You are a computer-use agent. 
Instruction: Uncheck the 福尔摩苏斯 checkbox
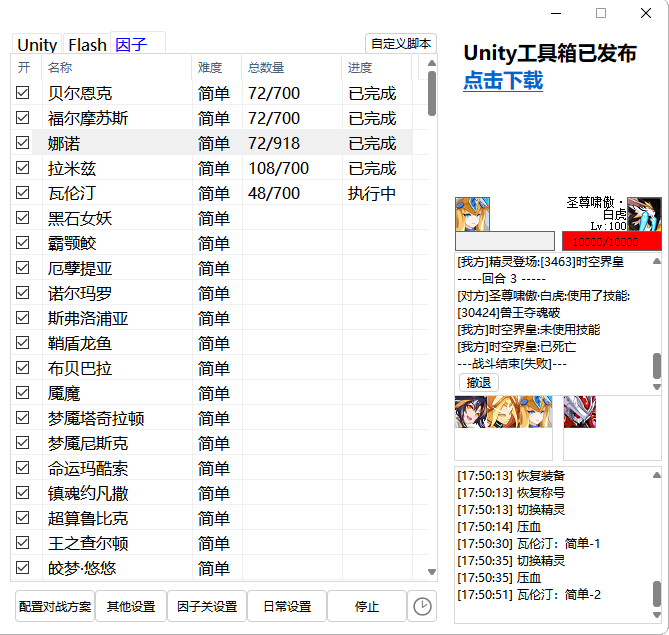(23, 117)
